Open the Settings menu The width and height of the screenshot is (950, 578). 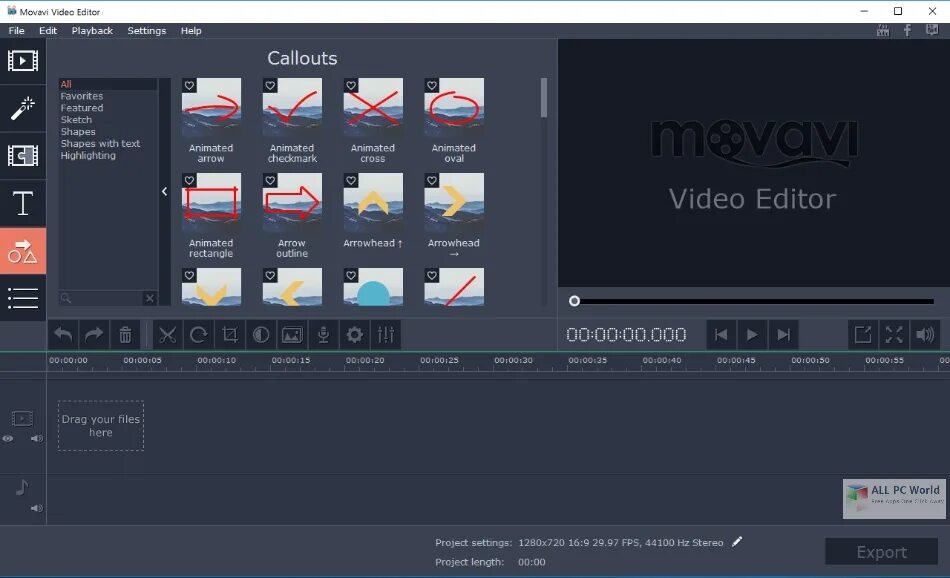pos(147,30)
